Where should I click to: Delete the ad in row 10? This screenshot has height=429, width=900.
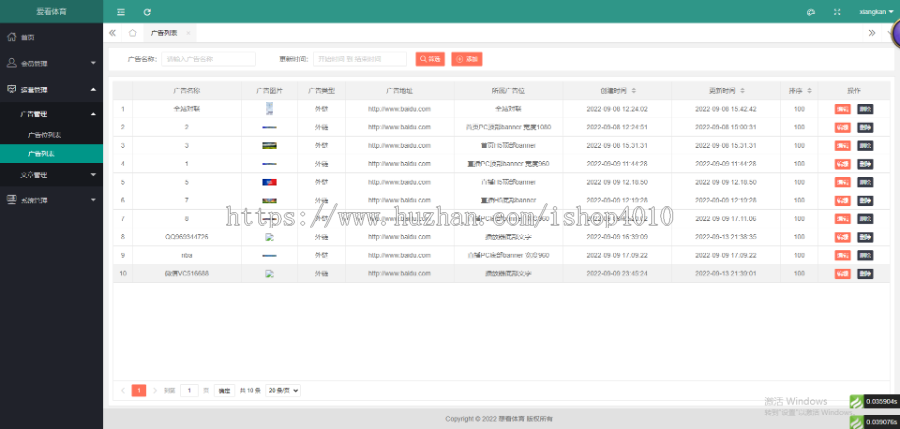[x=865, y=274]
